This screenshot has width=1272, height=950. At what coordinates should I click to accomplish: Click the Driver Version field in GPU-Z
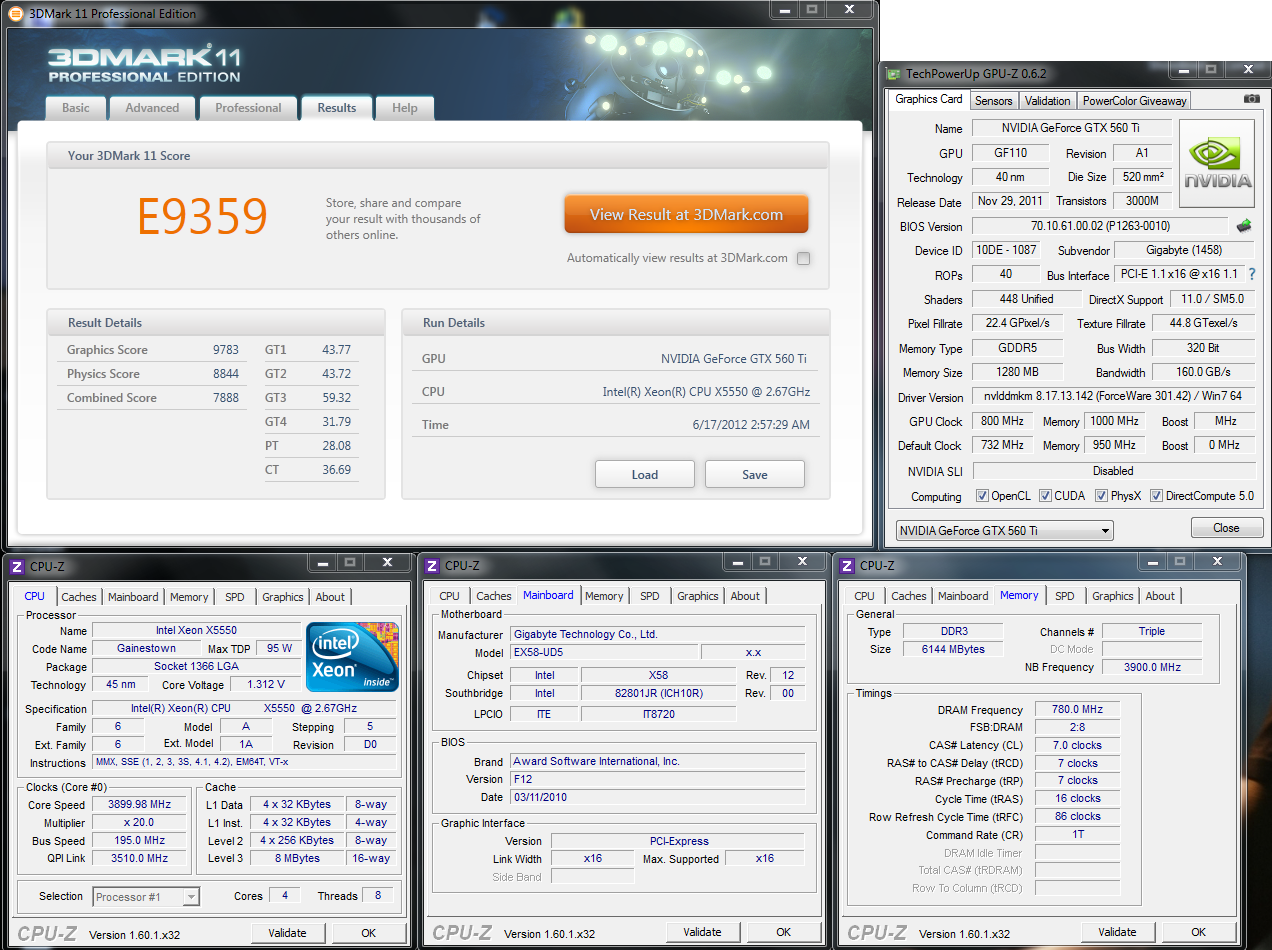1113,397
